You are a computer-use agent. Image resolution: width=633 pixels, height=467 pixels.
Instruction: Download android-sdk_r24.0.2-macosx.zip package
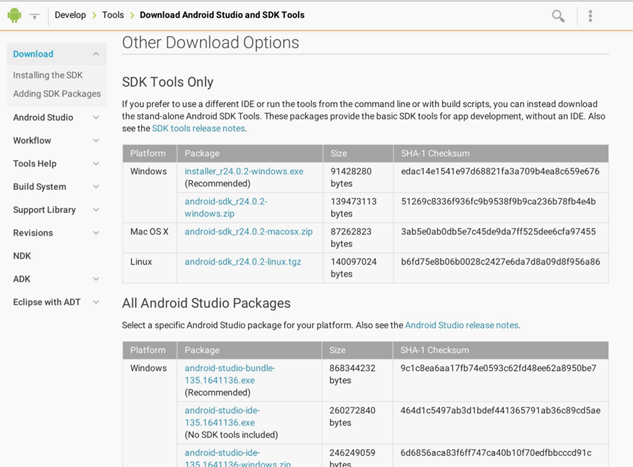point(248,231)
